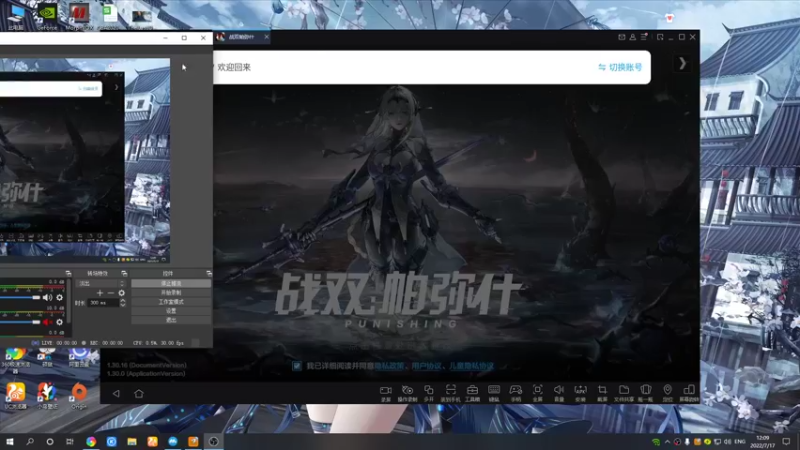Viewport: 800px width, 450px height.
Task: Add a scene transition with plus icon
Action: pyautogui.click(x=100, y=293)
